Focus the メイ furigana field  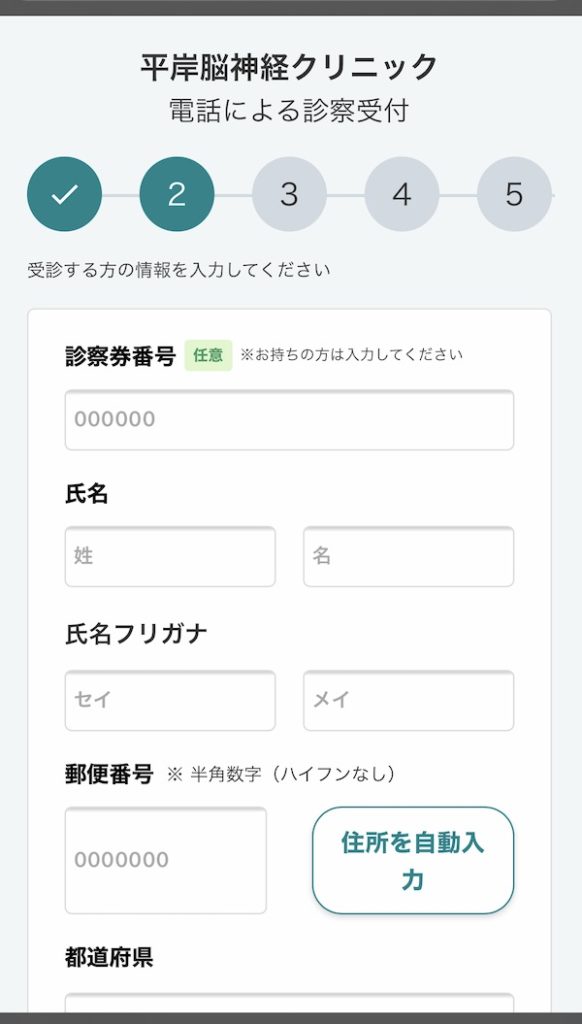(408, 701)
